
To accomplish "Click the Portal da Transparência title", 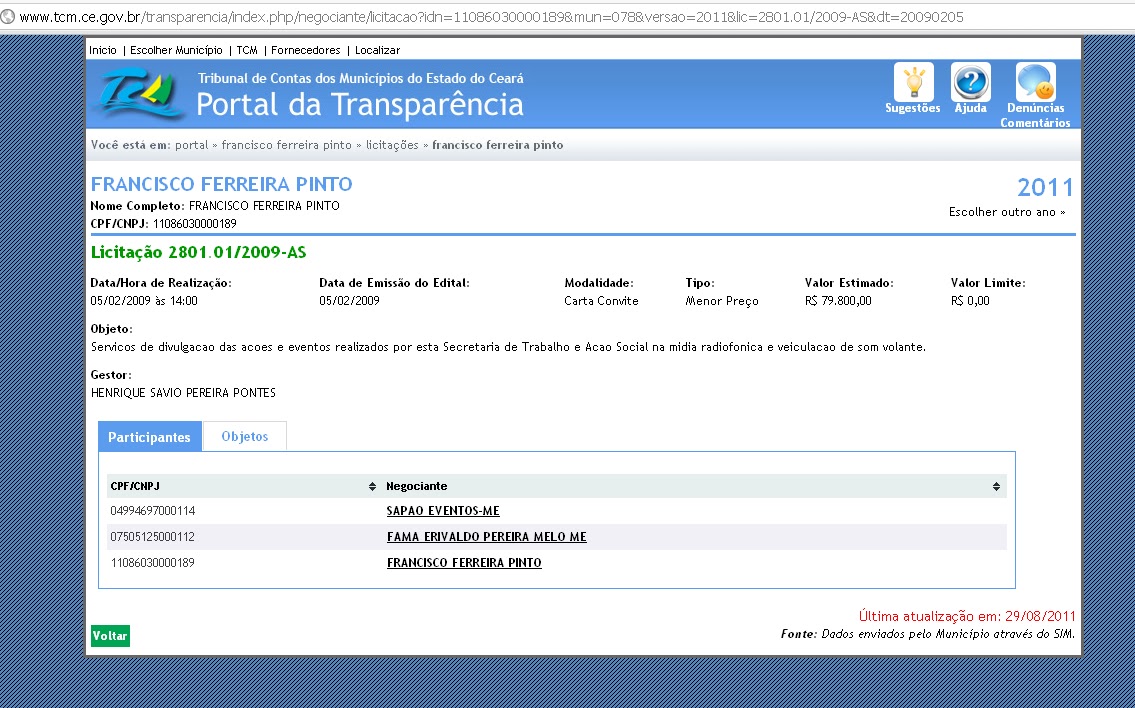I will (x=360, y=104).
